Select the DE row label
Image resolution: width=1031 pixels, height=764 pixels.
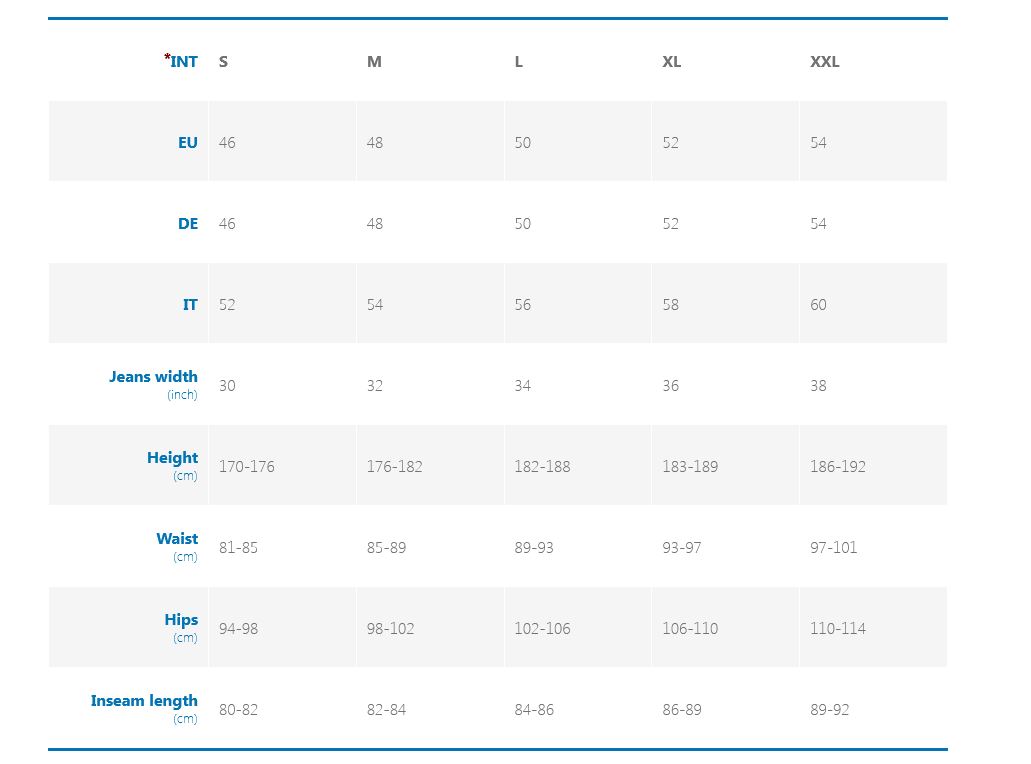click(188, 223)
